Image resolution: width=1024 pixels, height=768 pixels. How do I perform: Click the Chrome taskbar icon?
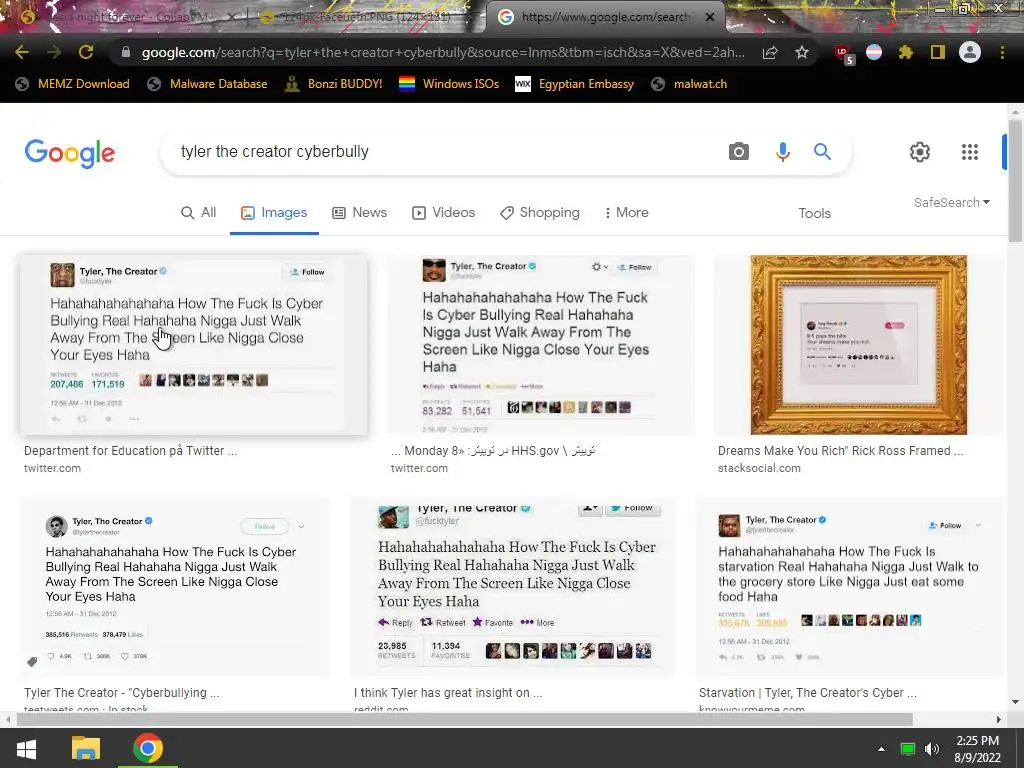(148, 748)
